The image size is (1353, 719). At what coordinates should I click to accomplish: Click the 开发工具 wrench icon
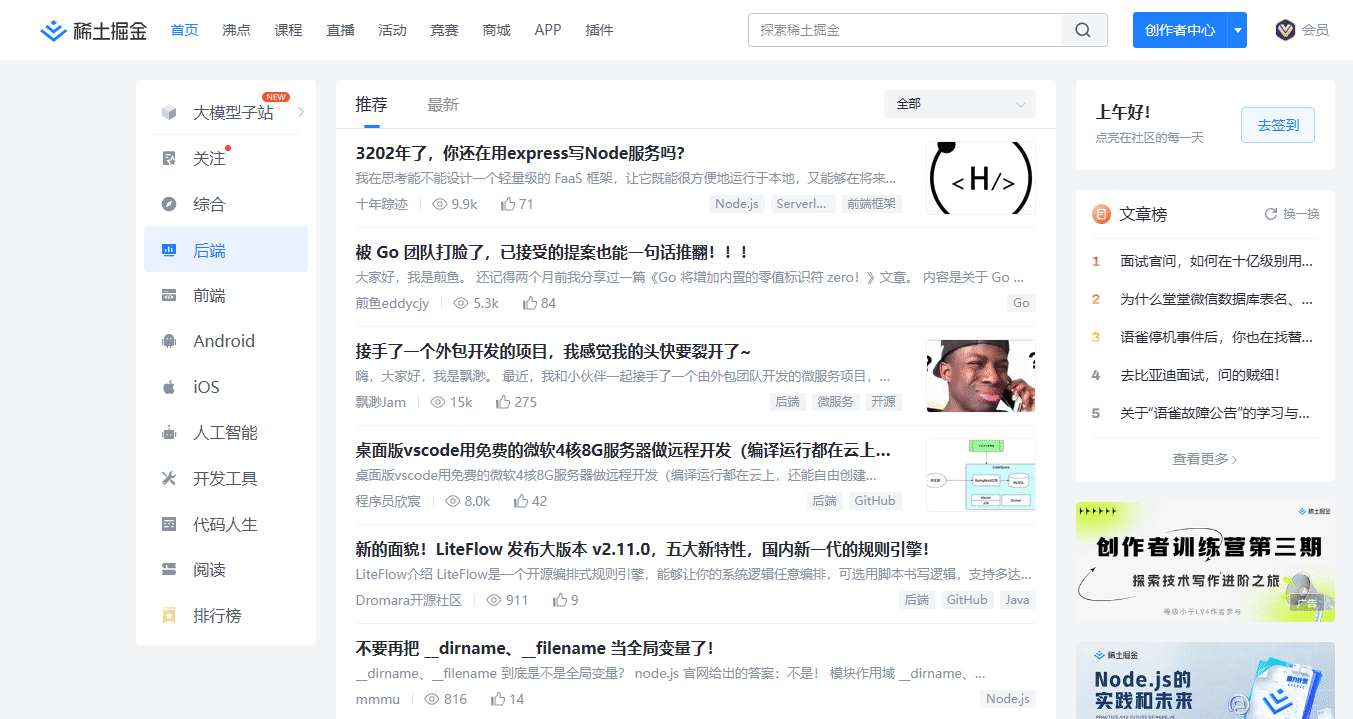coord(169,478)
